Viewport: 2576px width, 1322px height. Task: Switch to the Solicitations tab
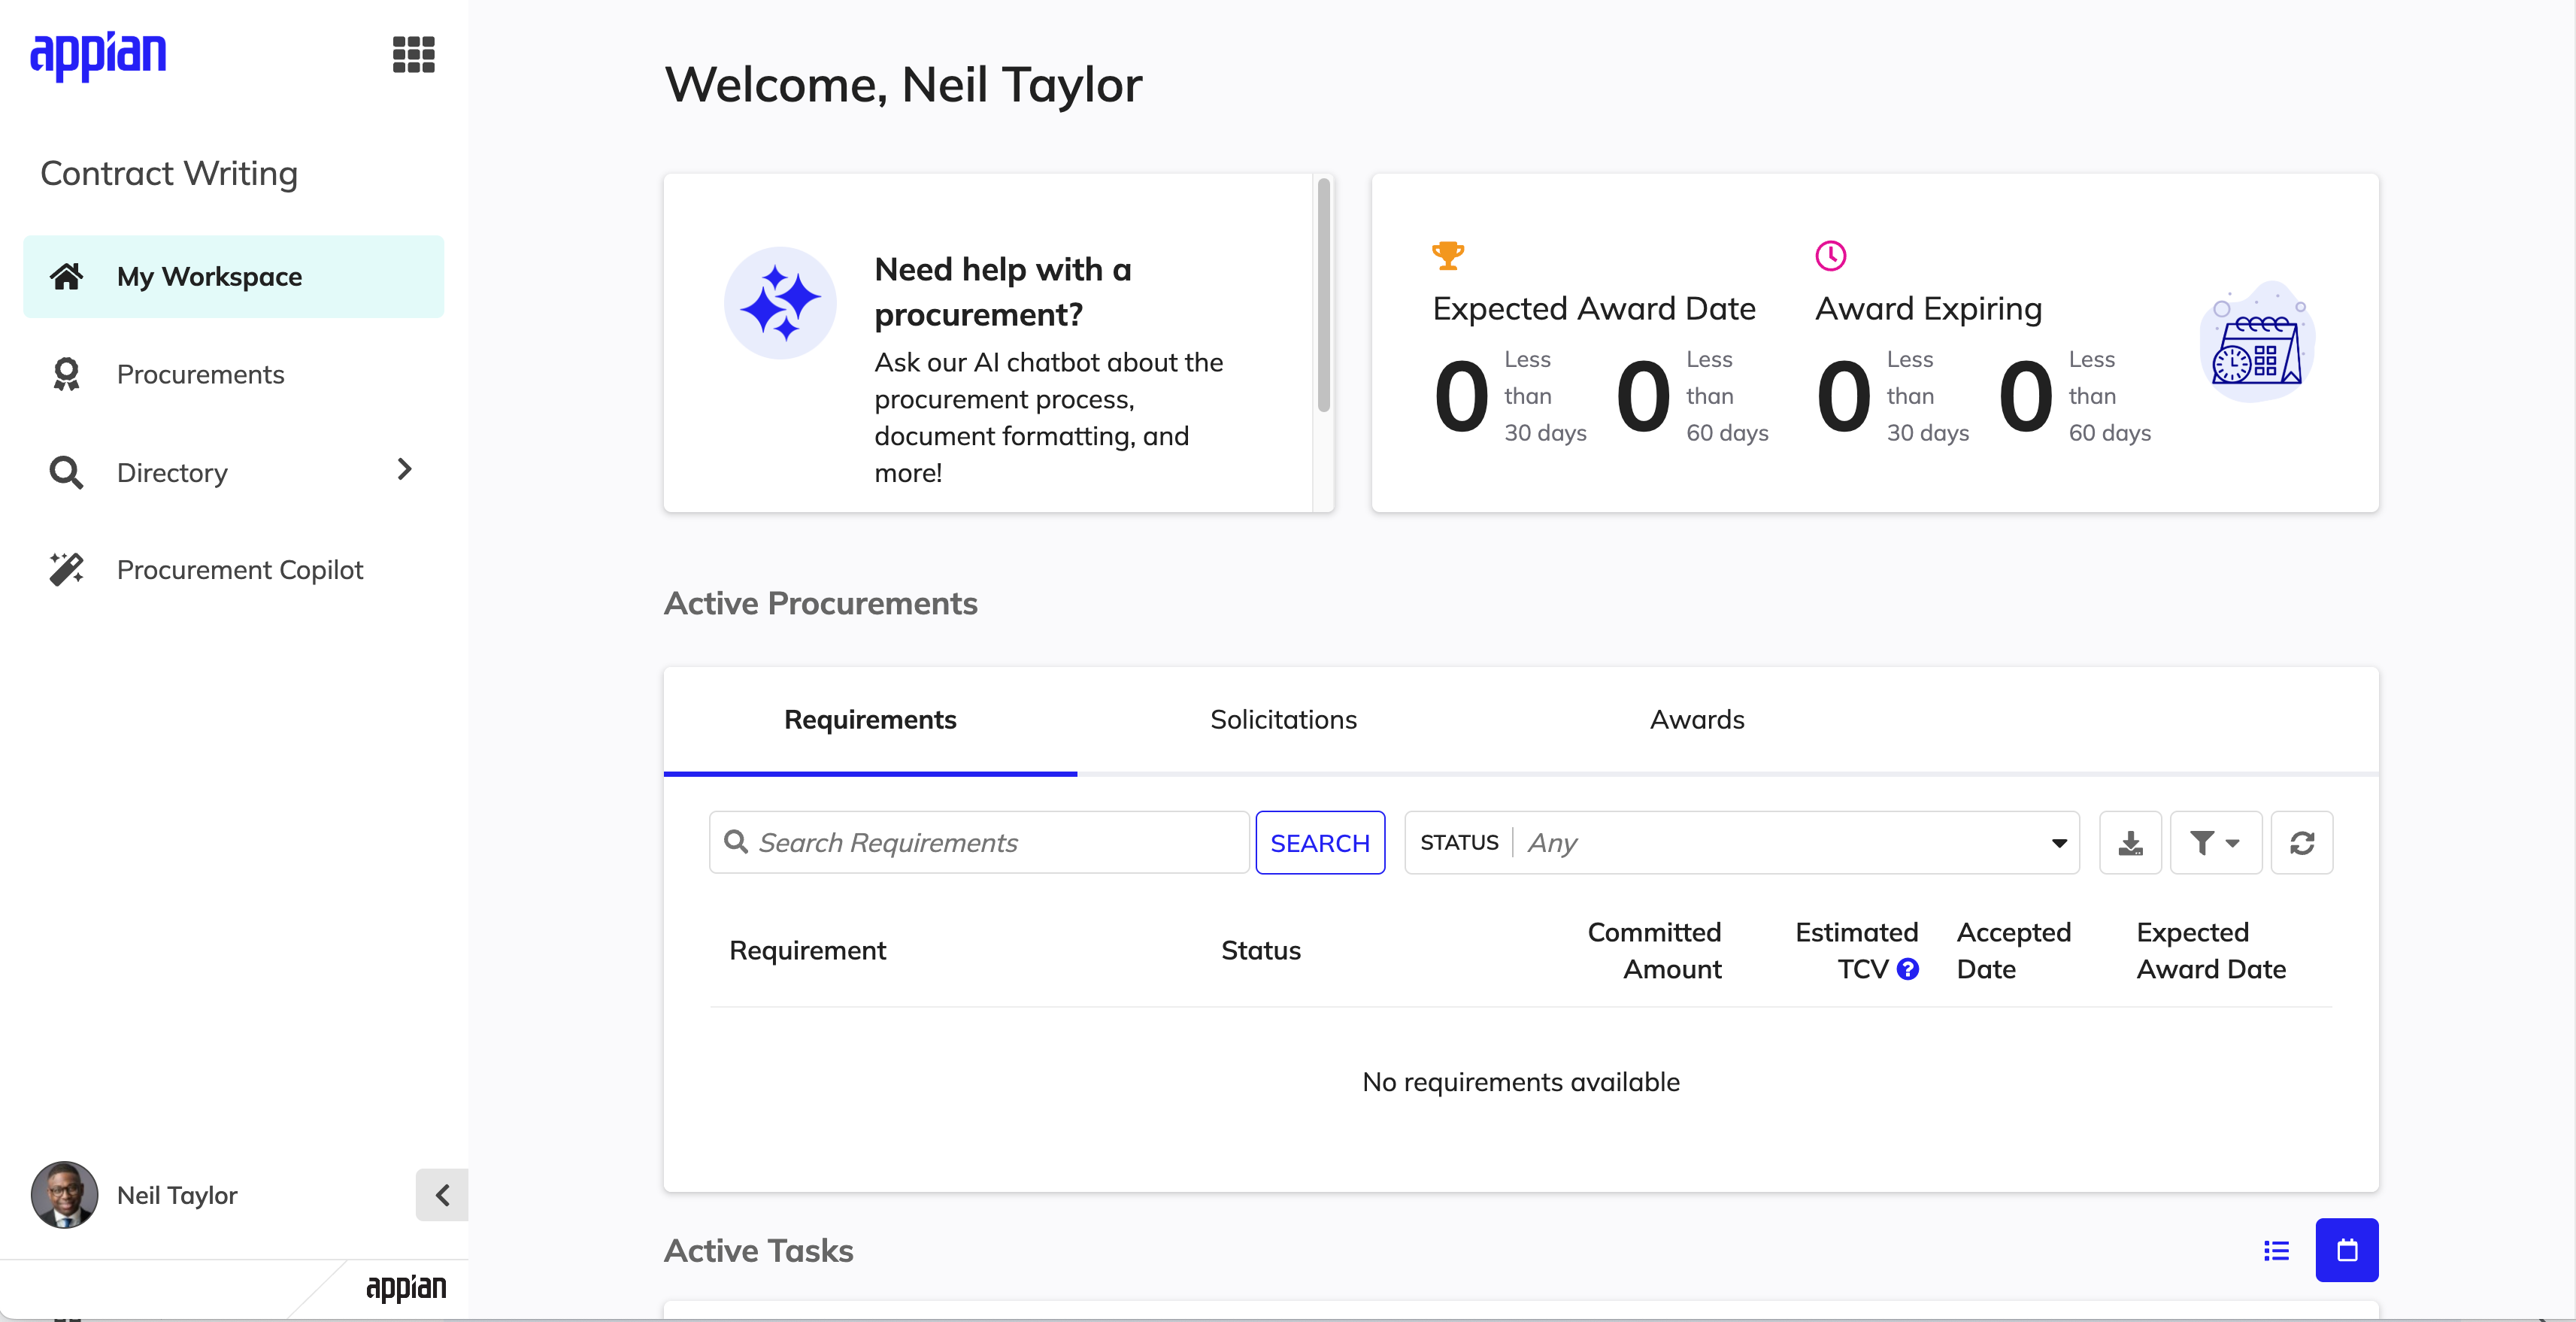point(1283,720)
